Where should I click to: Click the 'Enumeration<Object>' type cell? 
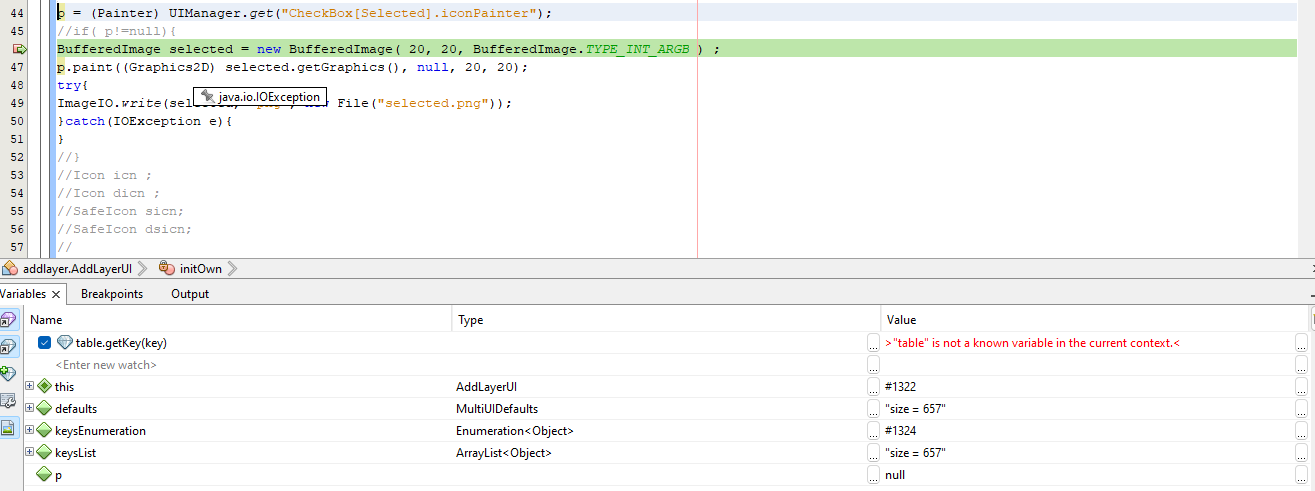pyautogui.click(x=515, y=431)
